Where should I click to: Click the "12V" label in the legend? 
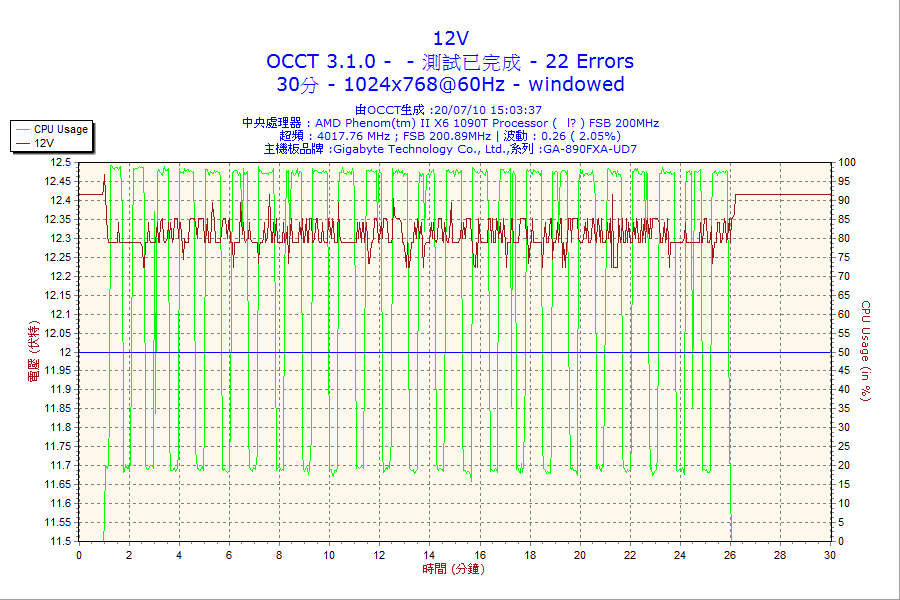tap(44, 144)
